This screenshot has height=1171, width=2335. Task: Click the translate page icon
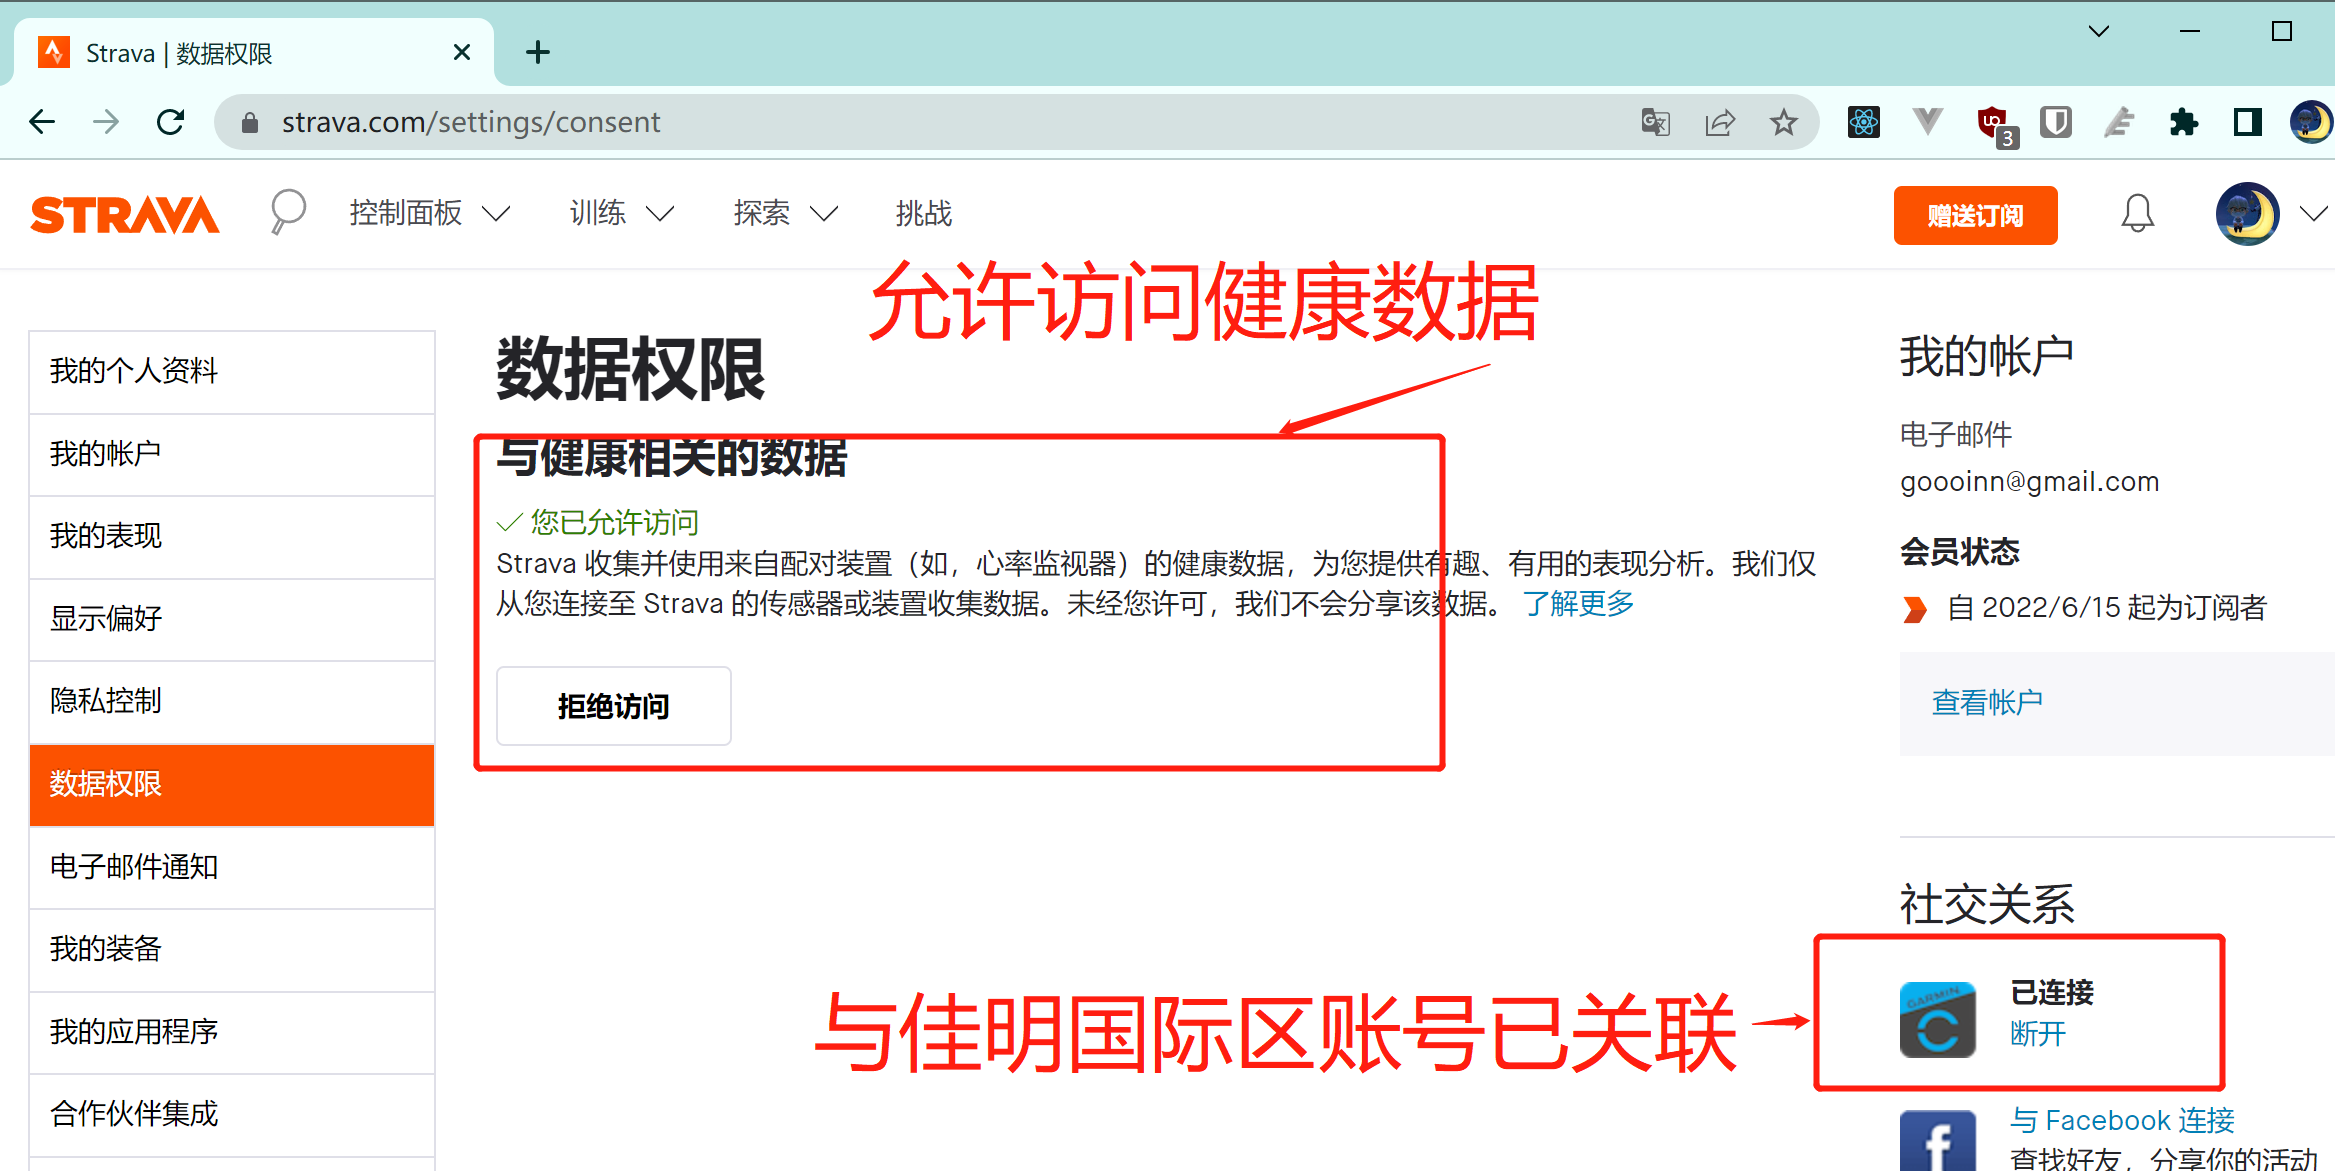pos(1655,123)
